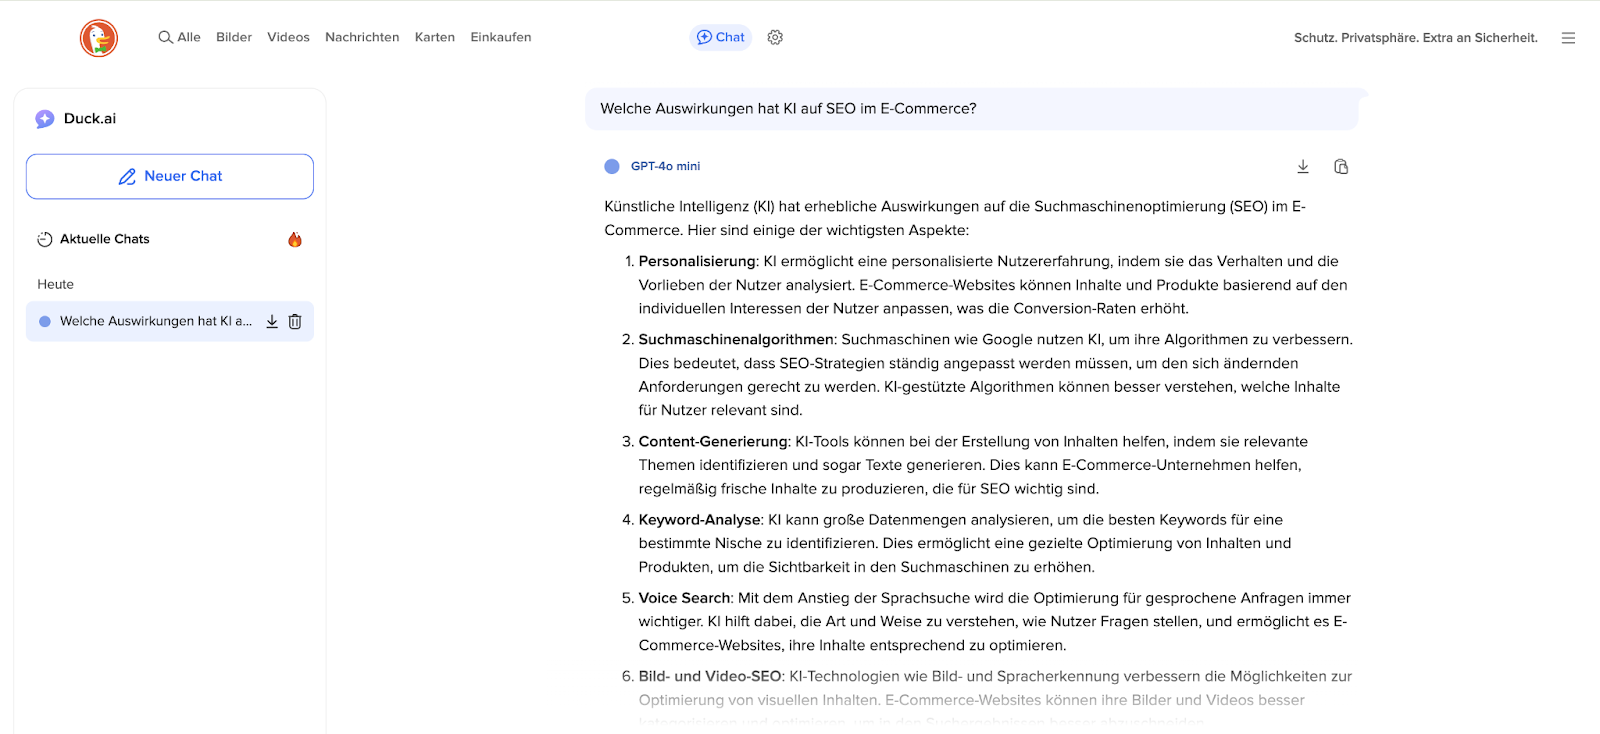Open the Einkaufen tab
The height and width of the screenshot is (734, 1600).
click(x=501, y=37)
